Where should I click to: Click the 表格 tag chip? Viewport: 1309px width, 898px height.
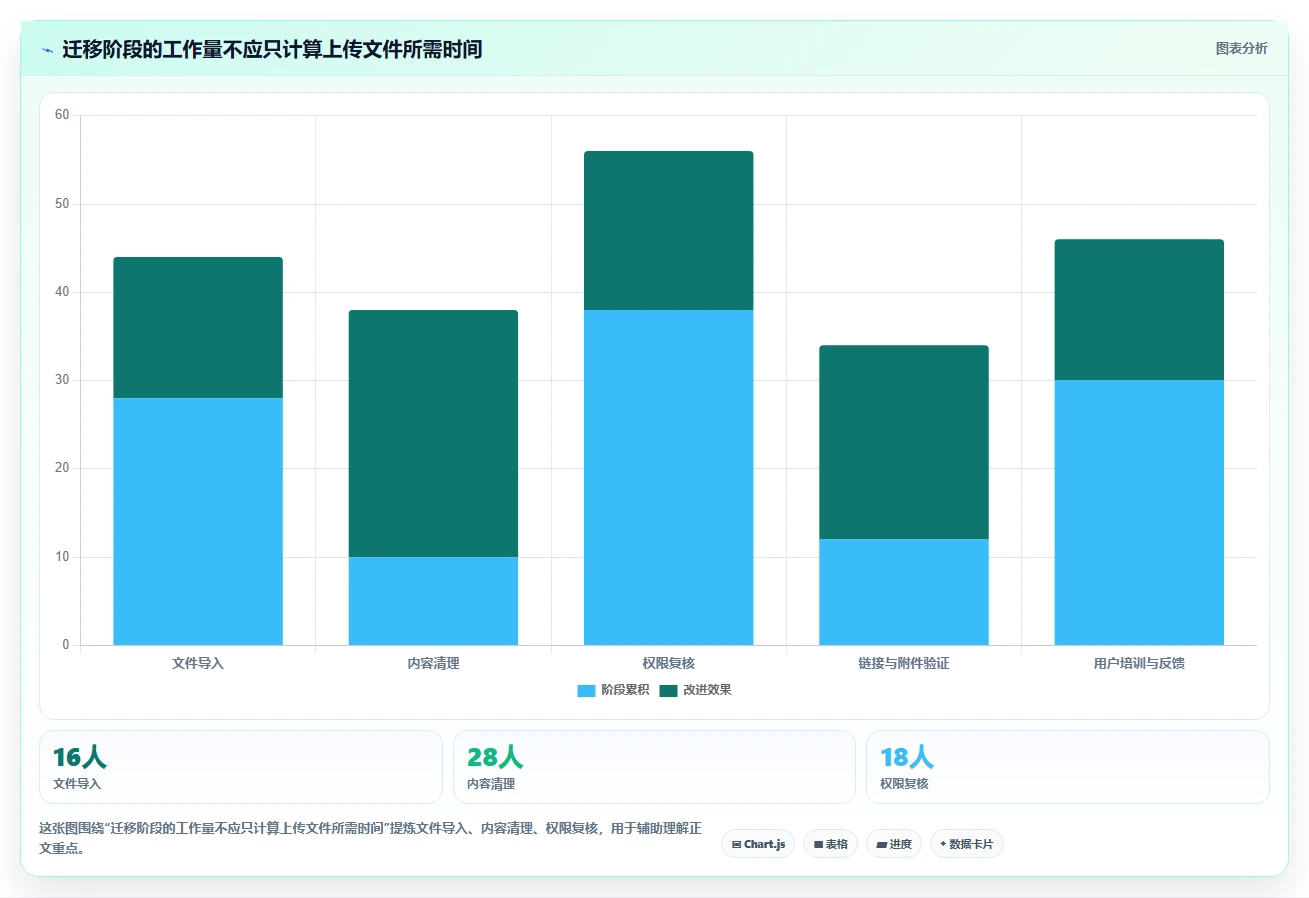[x=830, y=844]
